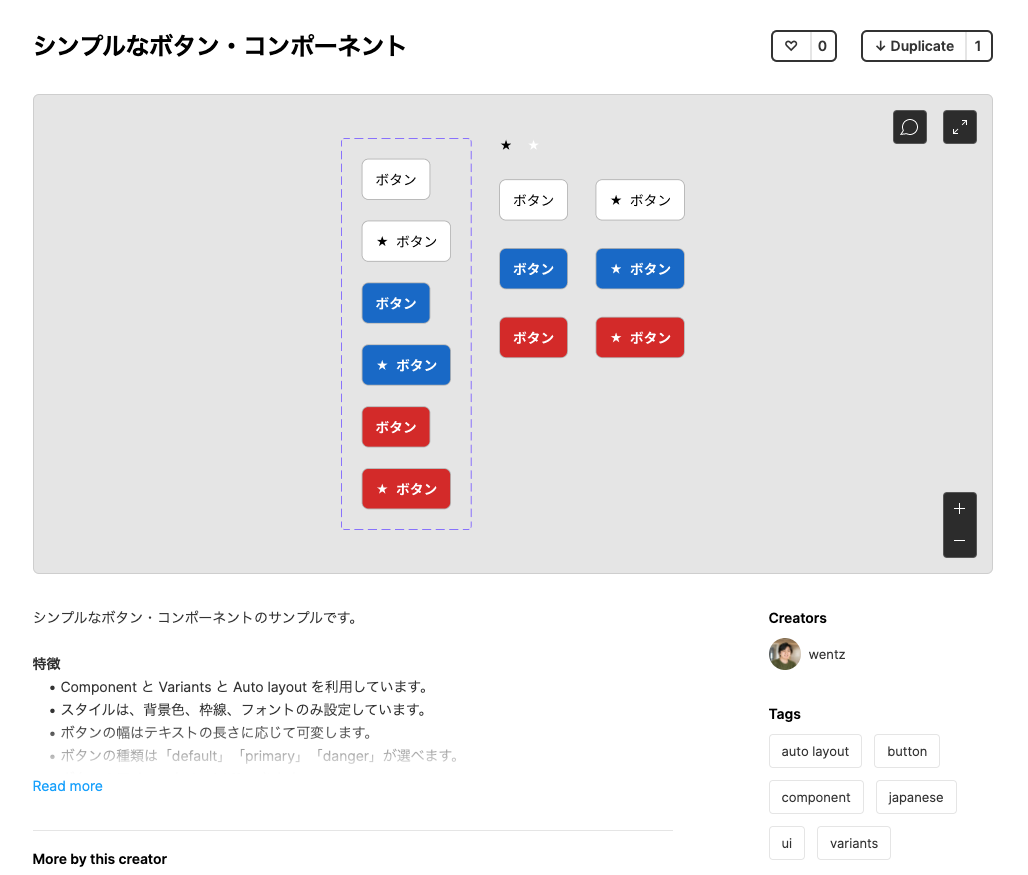The image size is (1028, 875).
Task: Click the 特徴 heading
Action: [47, 664]
